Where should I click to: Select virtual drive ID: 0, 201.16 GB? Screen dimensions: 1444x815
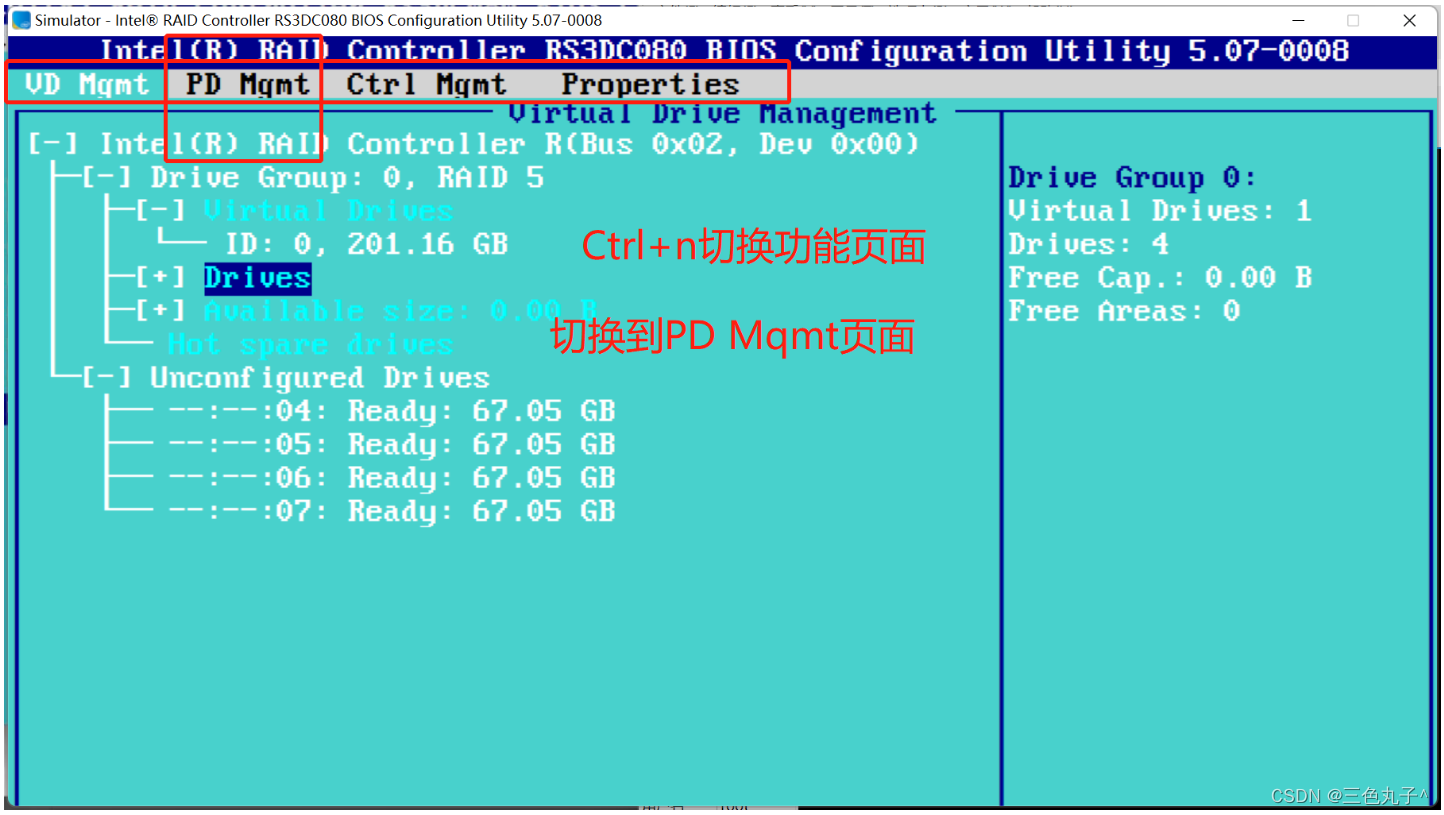(366, 244)
